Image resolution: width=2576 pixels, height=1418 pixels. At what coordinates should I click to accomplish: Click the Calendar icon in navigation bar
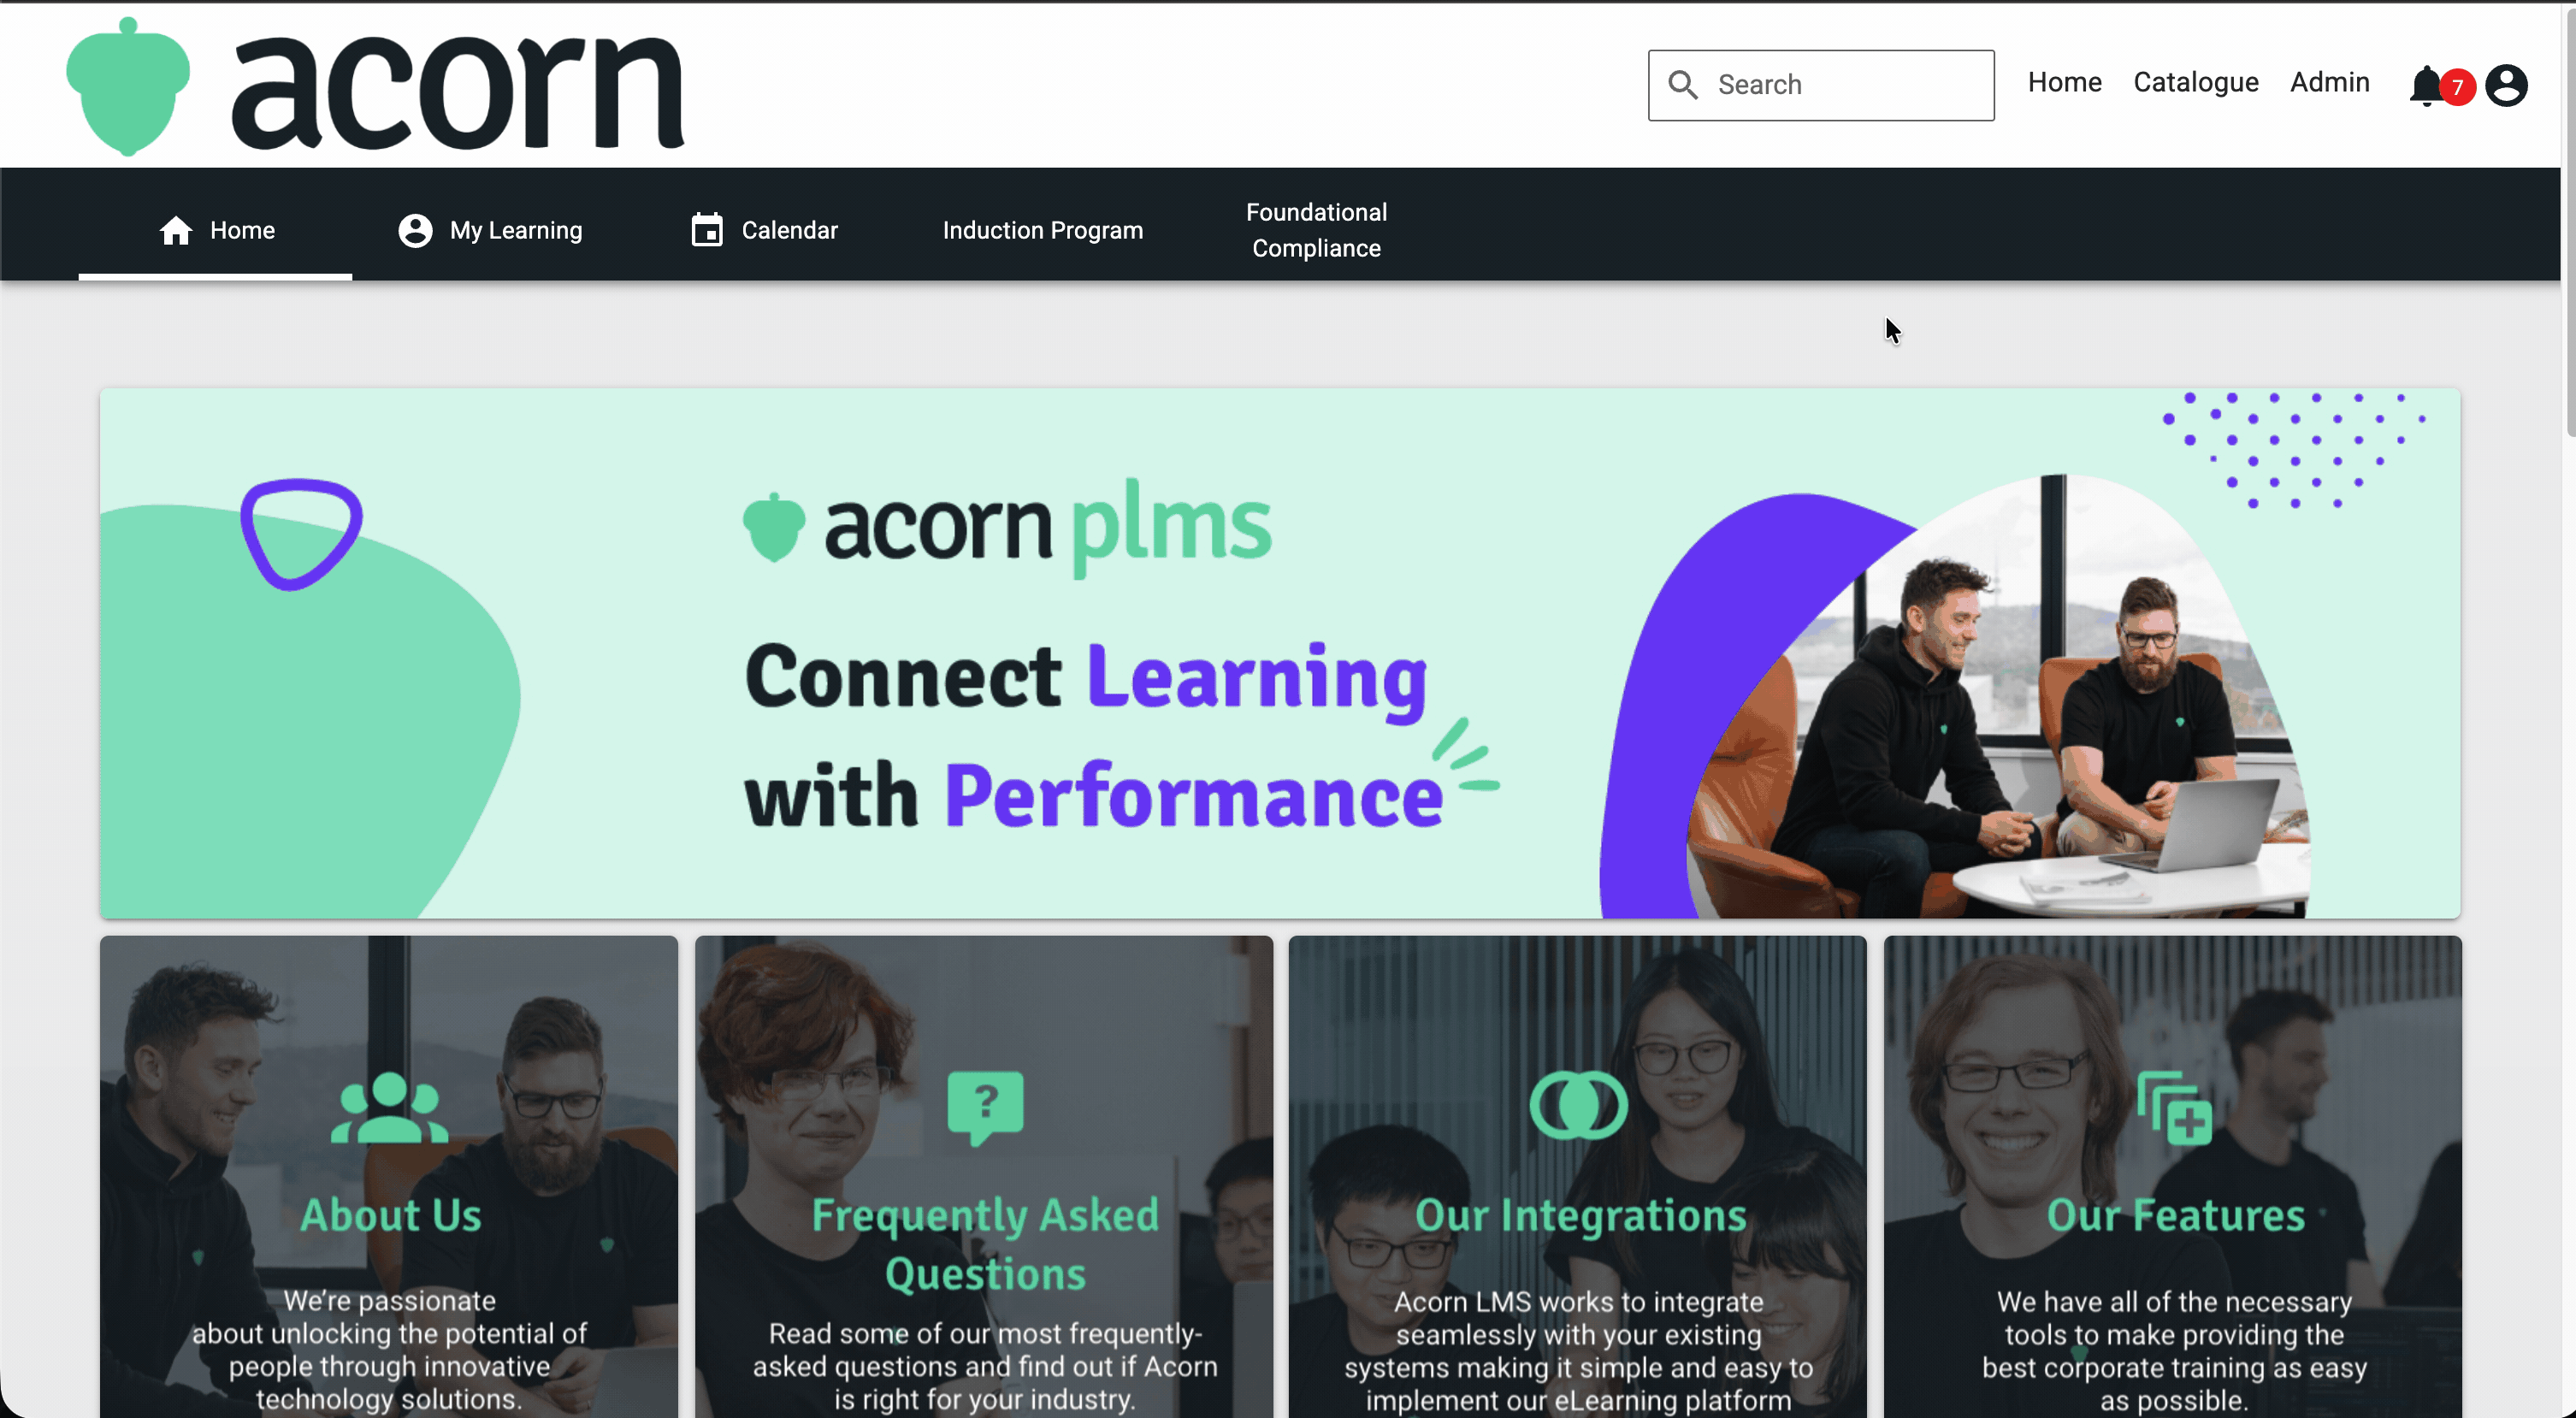click(x=707, y=230)
